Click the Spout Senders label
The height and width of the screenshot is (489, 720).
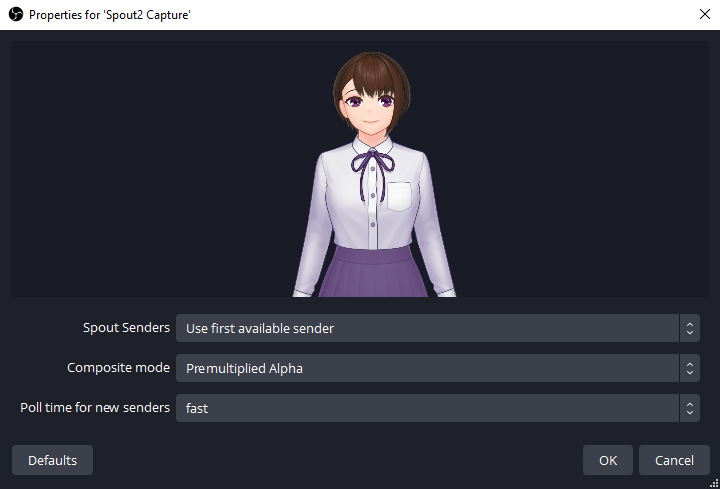point(126,327)
